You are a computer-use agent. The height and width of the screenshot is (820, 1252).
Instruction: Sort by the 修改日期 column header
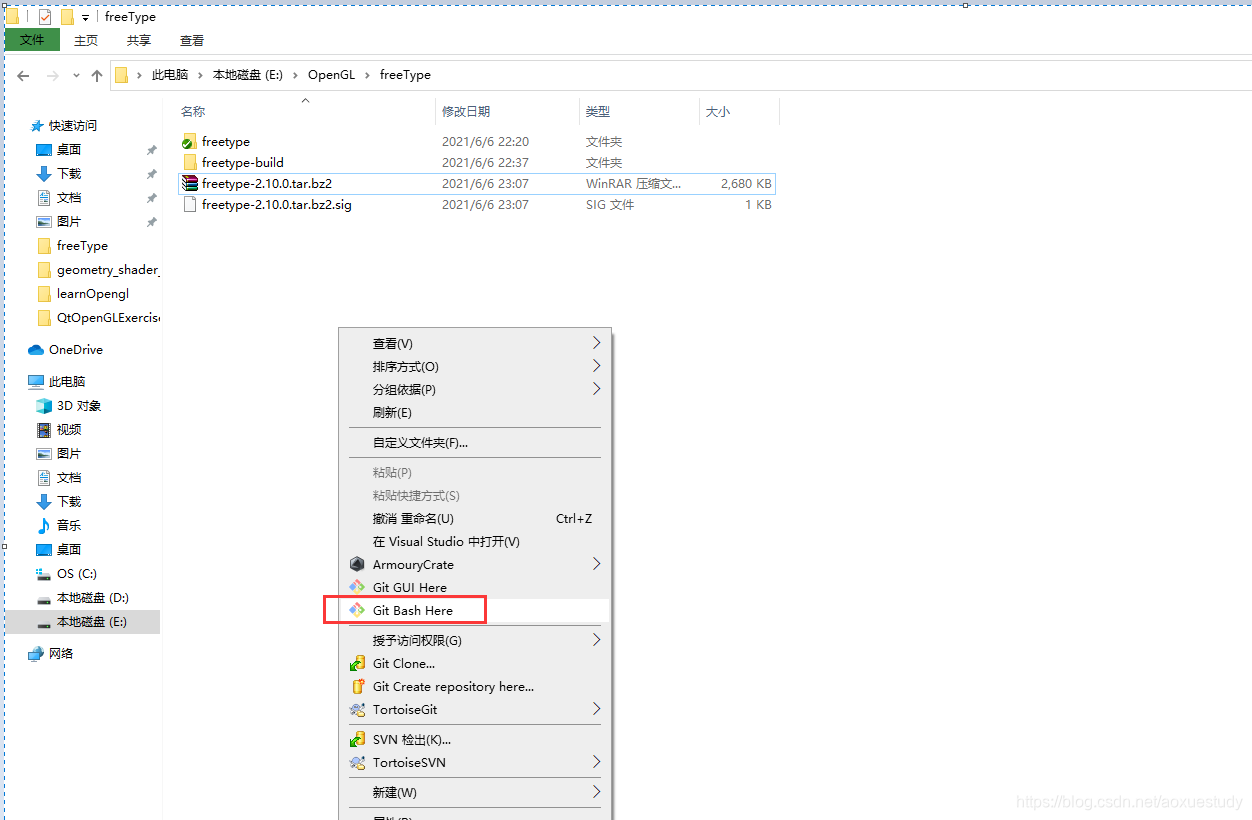(466, 112)
